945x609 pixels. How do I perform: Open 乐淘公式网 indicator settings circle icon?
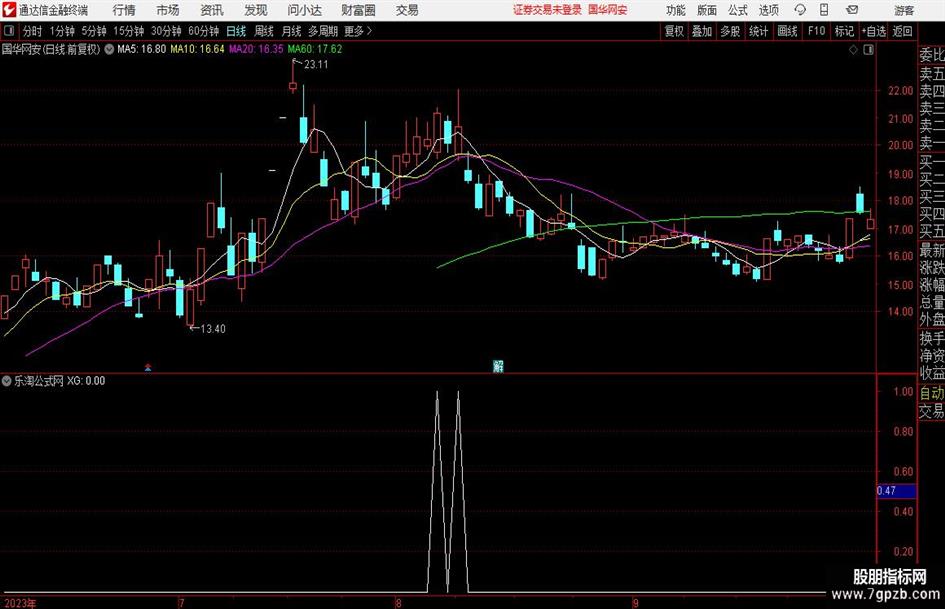tap(7, 381)
